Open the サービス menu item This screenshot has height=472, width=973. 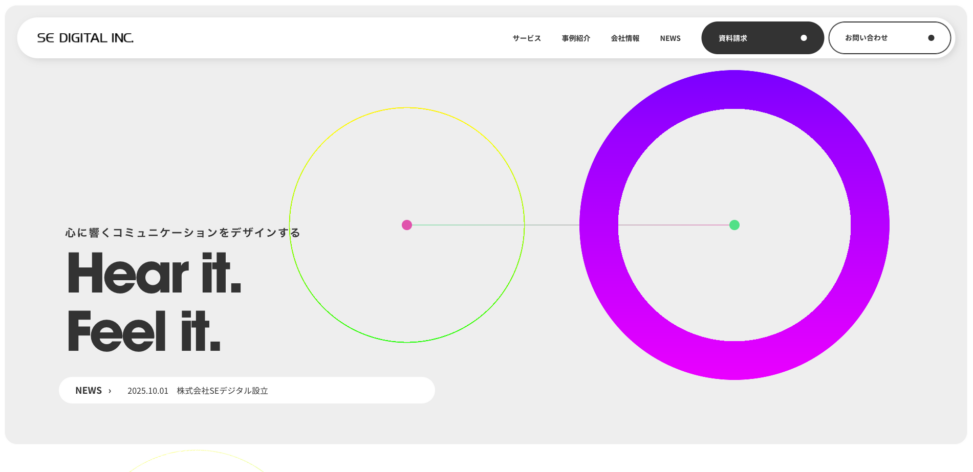[527, 38]
